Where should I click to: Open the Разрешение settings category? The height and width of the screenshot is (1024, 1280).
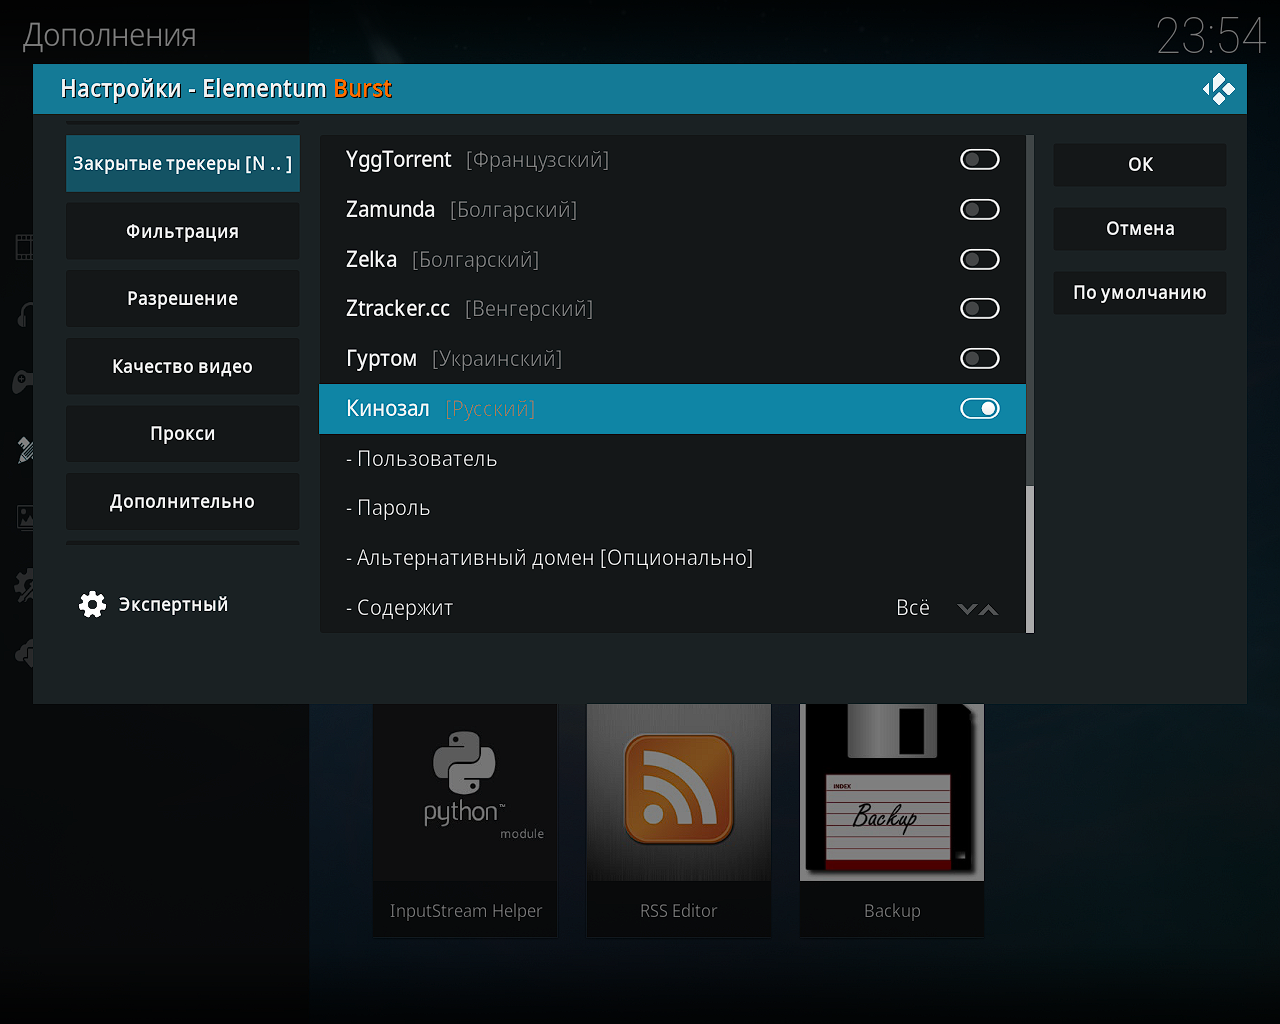183,298
